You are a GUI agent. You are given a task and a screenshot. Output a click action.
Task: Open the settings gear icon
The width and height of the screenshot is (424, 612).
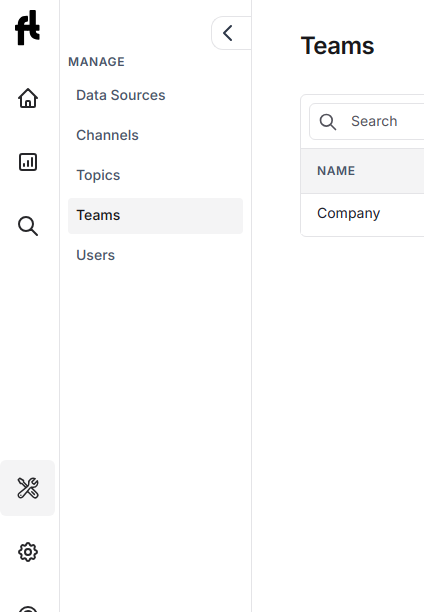pos(28,552)
